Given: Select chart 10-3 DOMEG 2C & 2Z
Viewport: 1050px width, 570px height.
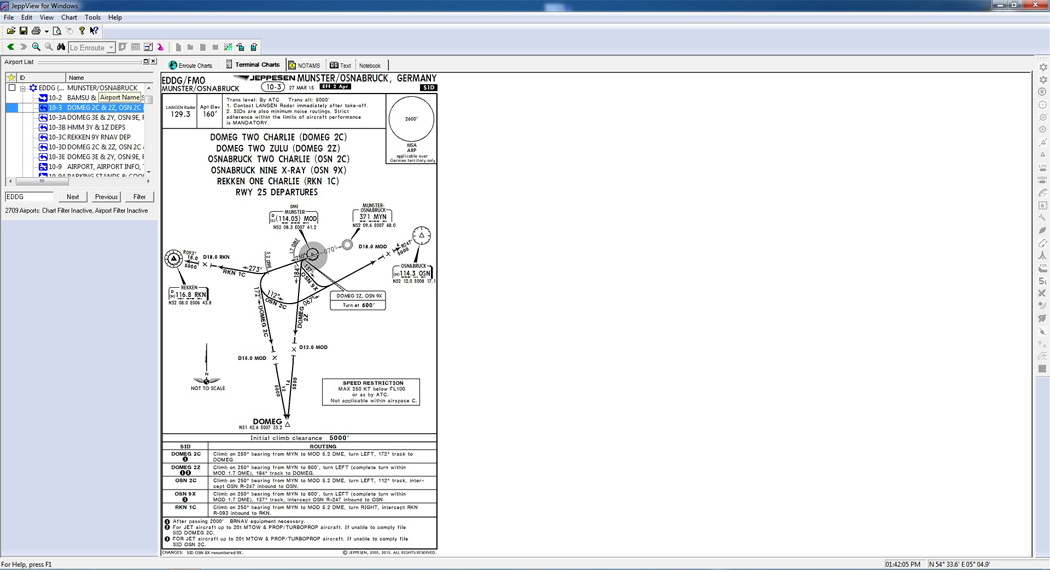Looking at the screenshot, I should (90, 107).
